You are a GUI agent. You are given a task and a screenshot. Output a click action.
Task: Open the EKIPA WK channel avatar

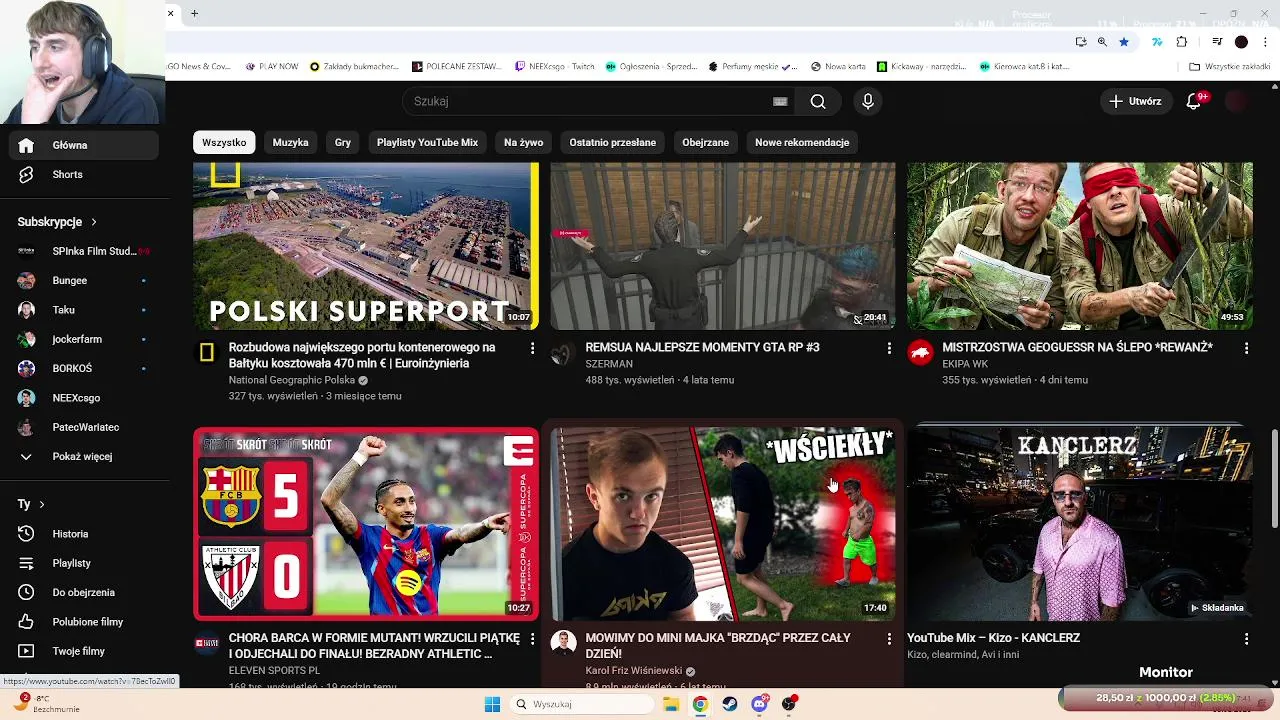point(920,352)
